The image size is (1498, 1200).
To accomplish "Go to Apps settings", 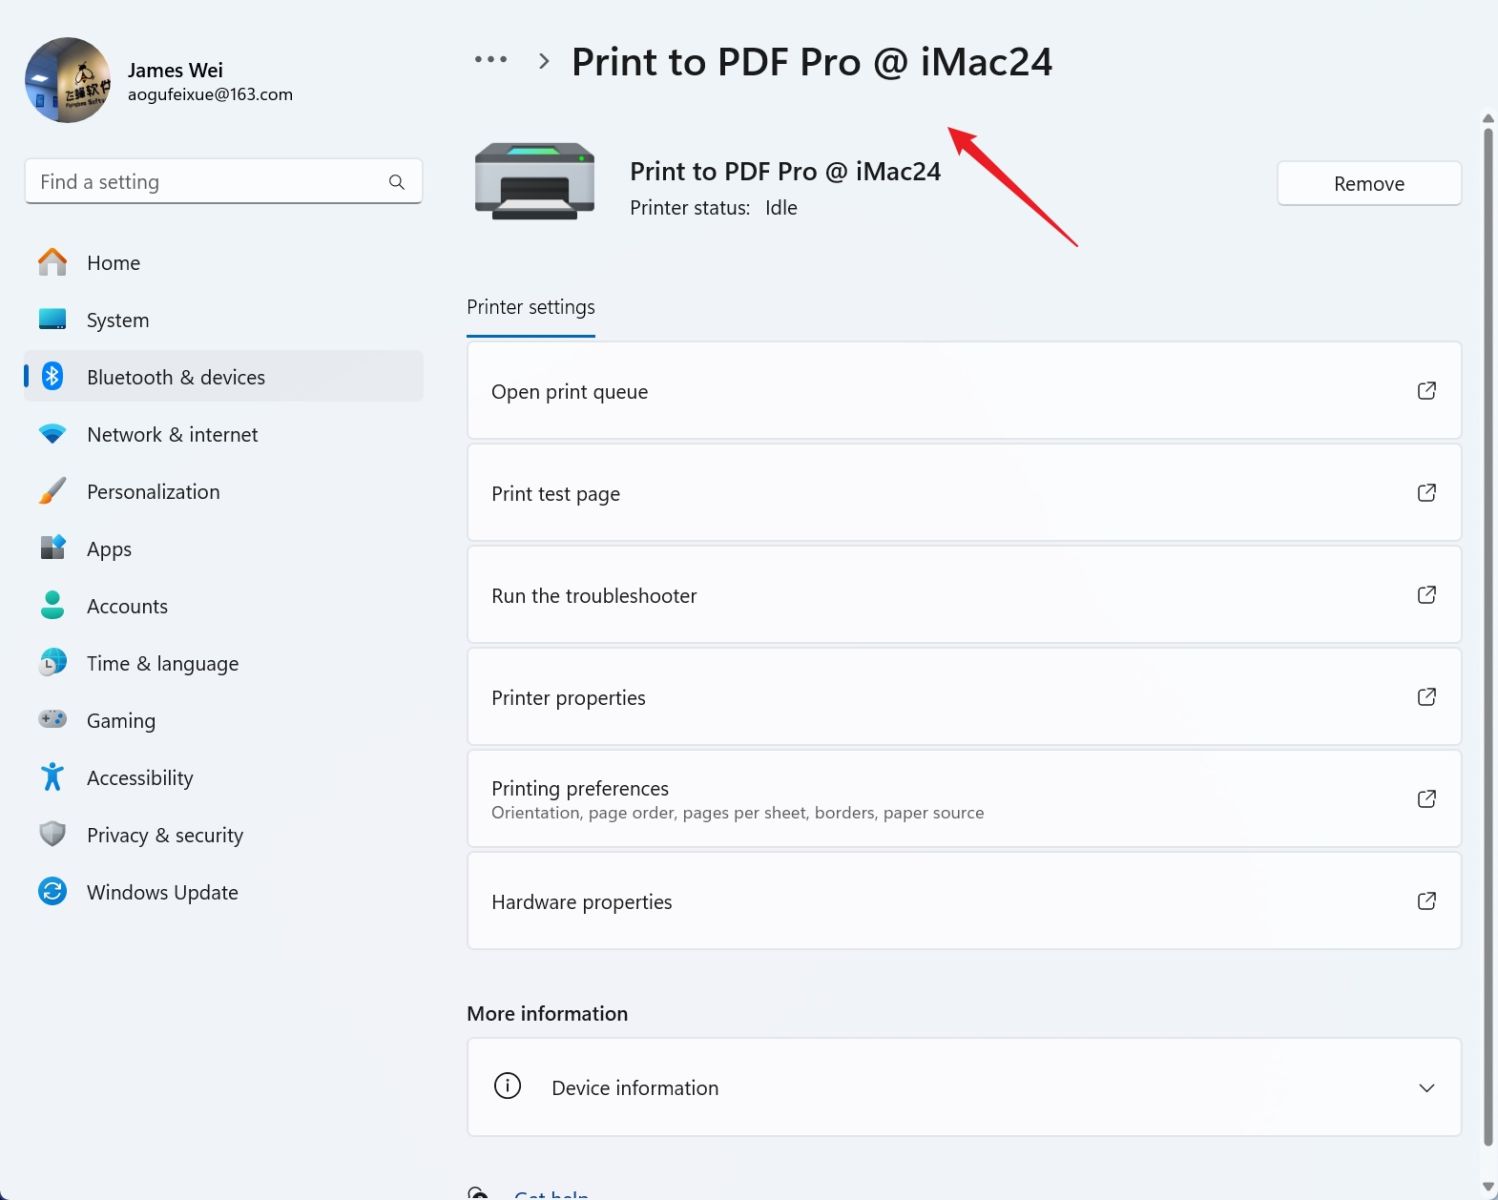I will [223, 548].
